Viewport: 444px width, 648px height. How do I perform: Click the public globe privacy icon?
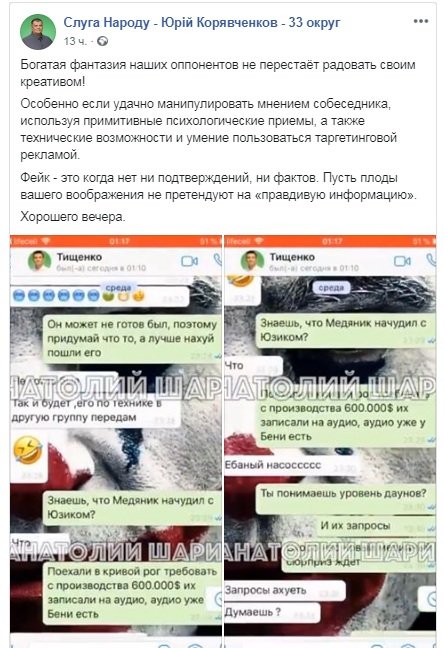[x=103, y=41]
